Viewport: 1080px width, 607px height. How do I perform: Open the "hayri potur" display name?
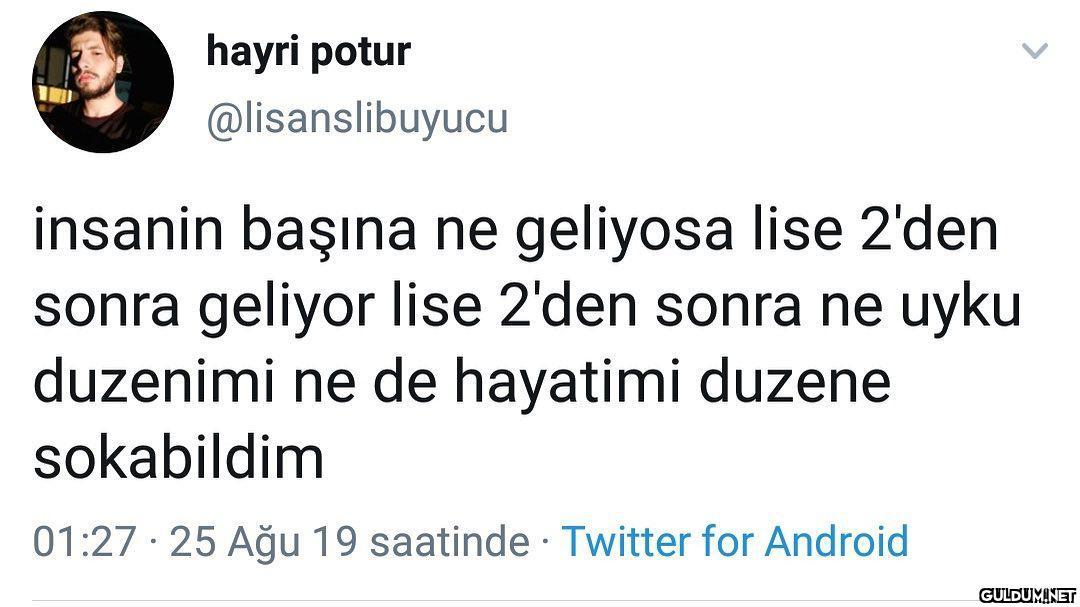click(308, 51)
